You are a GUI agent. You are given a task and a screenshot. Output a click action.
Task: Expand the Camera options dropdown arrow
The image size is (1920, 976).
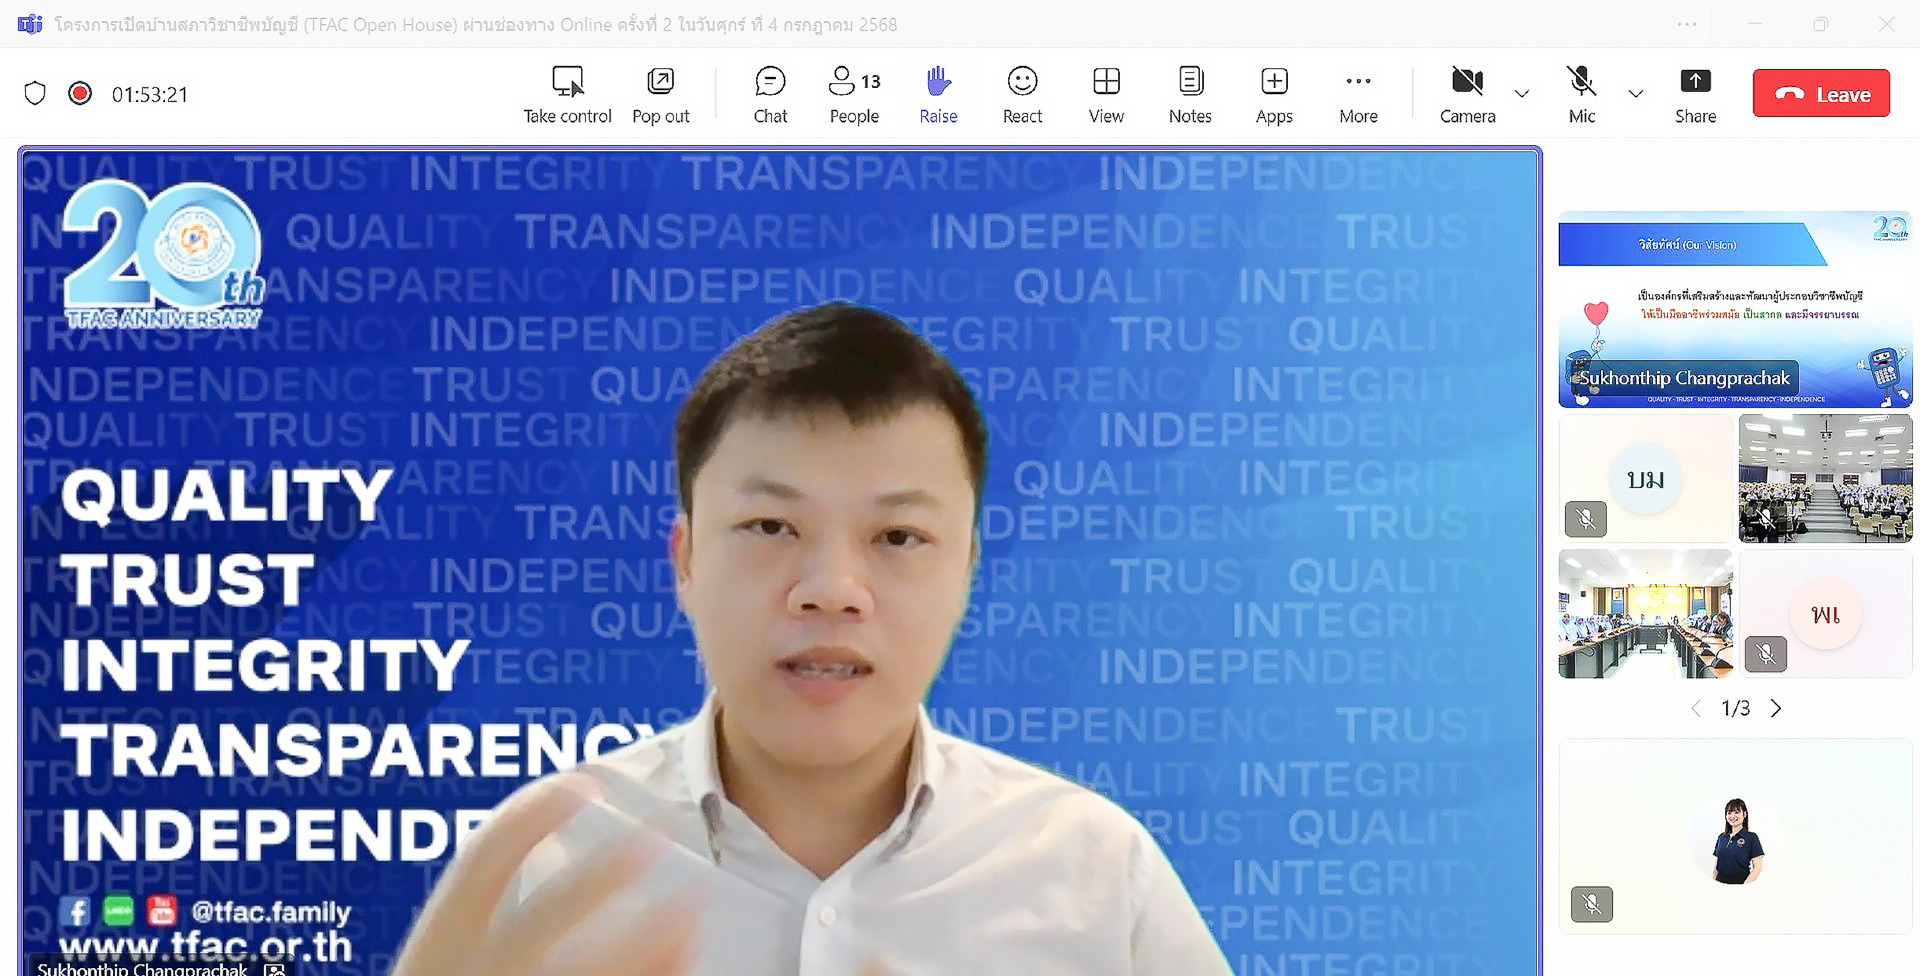coord(1522,94)
